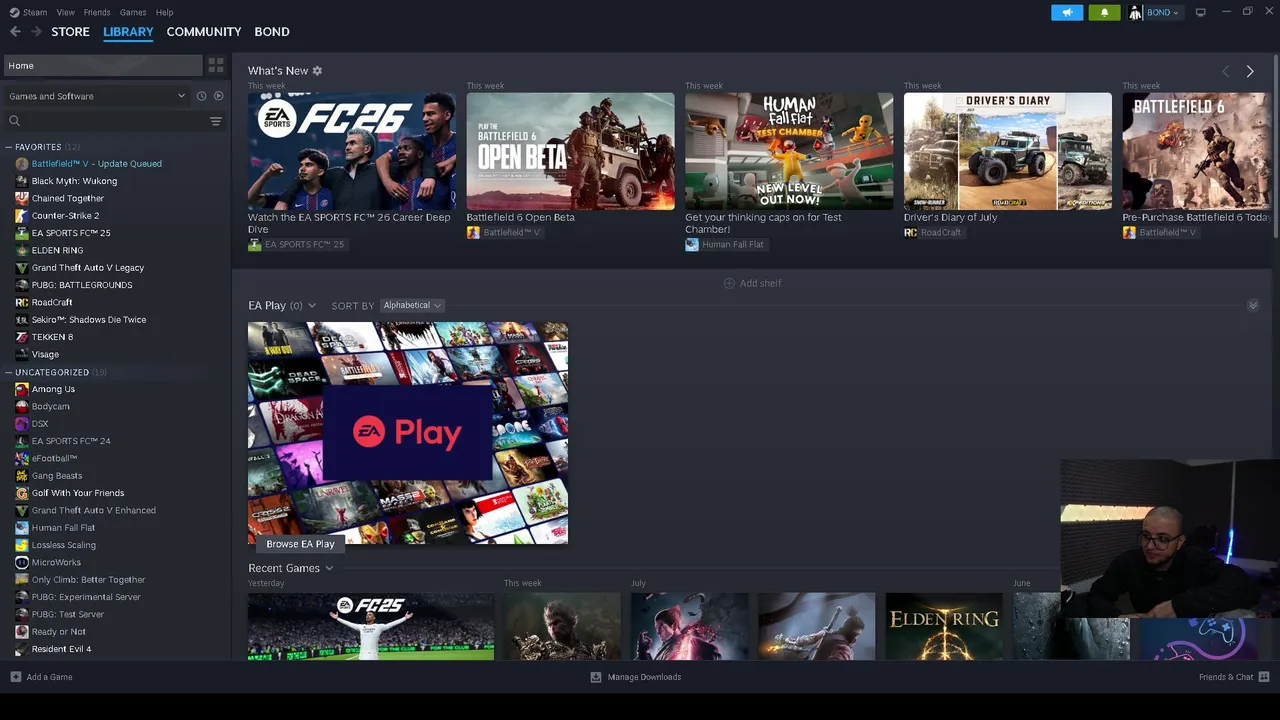Screen dimensions: 1280x720
Task: Open the FC25 recent game tile
Action: point(371,627)
